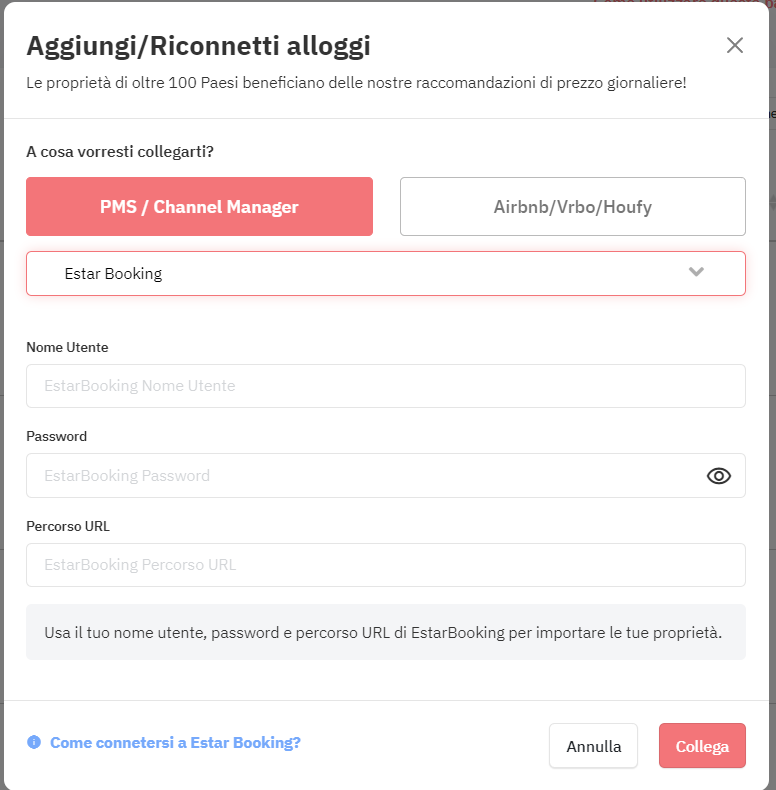776x790 pixels.
Task: Click the Password field label
Action: pos(56,436)
